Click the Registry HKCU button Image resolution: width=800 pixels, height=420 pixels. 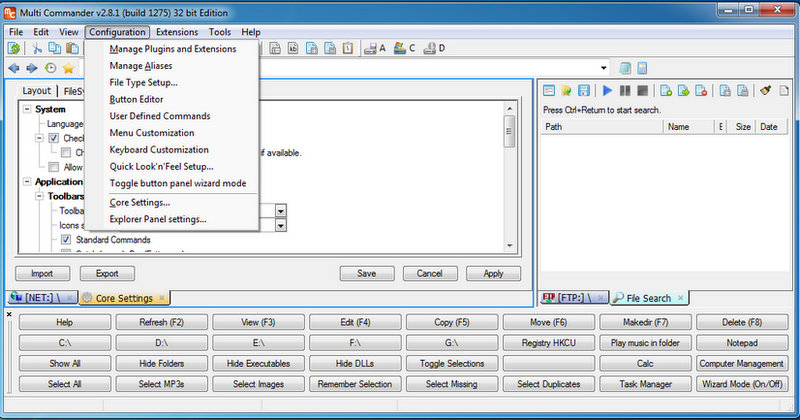click(548, 343)
